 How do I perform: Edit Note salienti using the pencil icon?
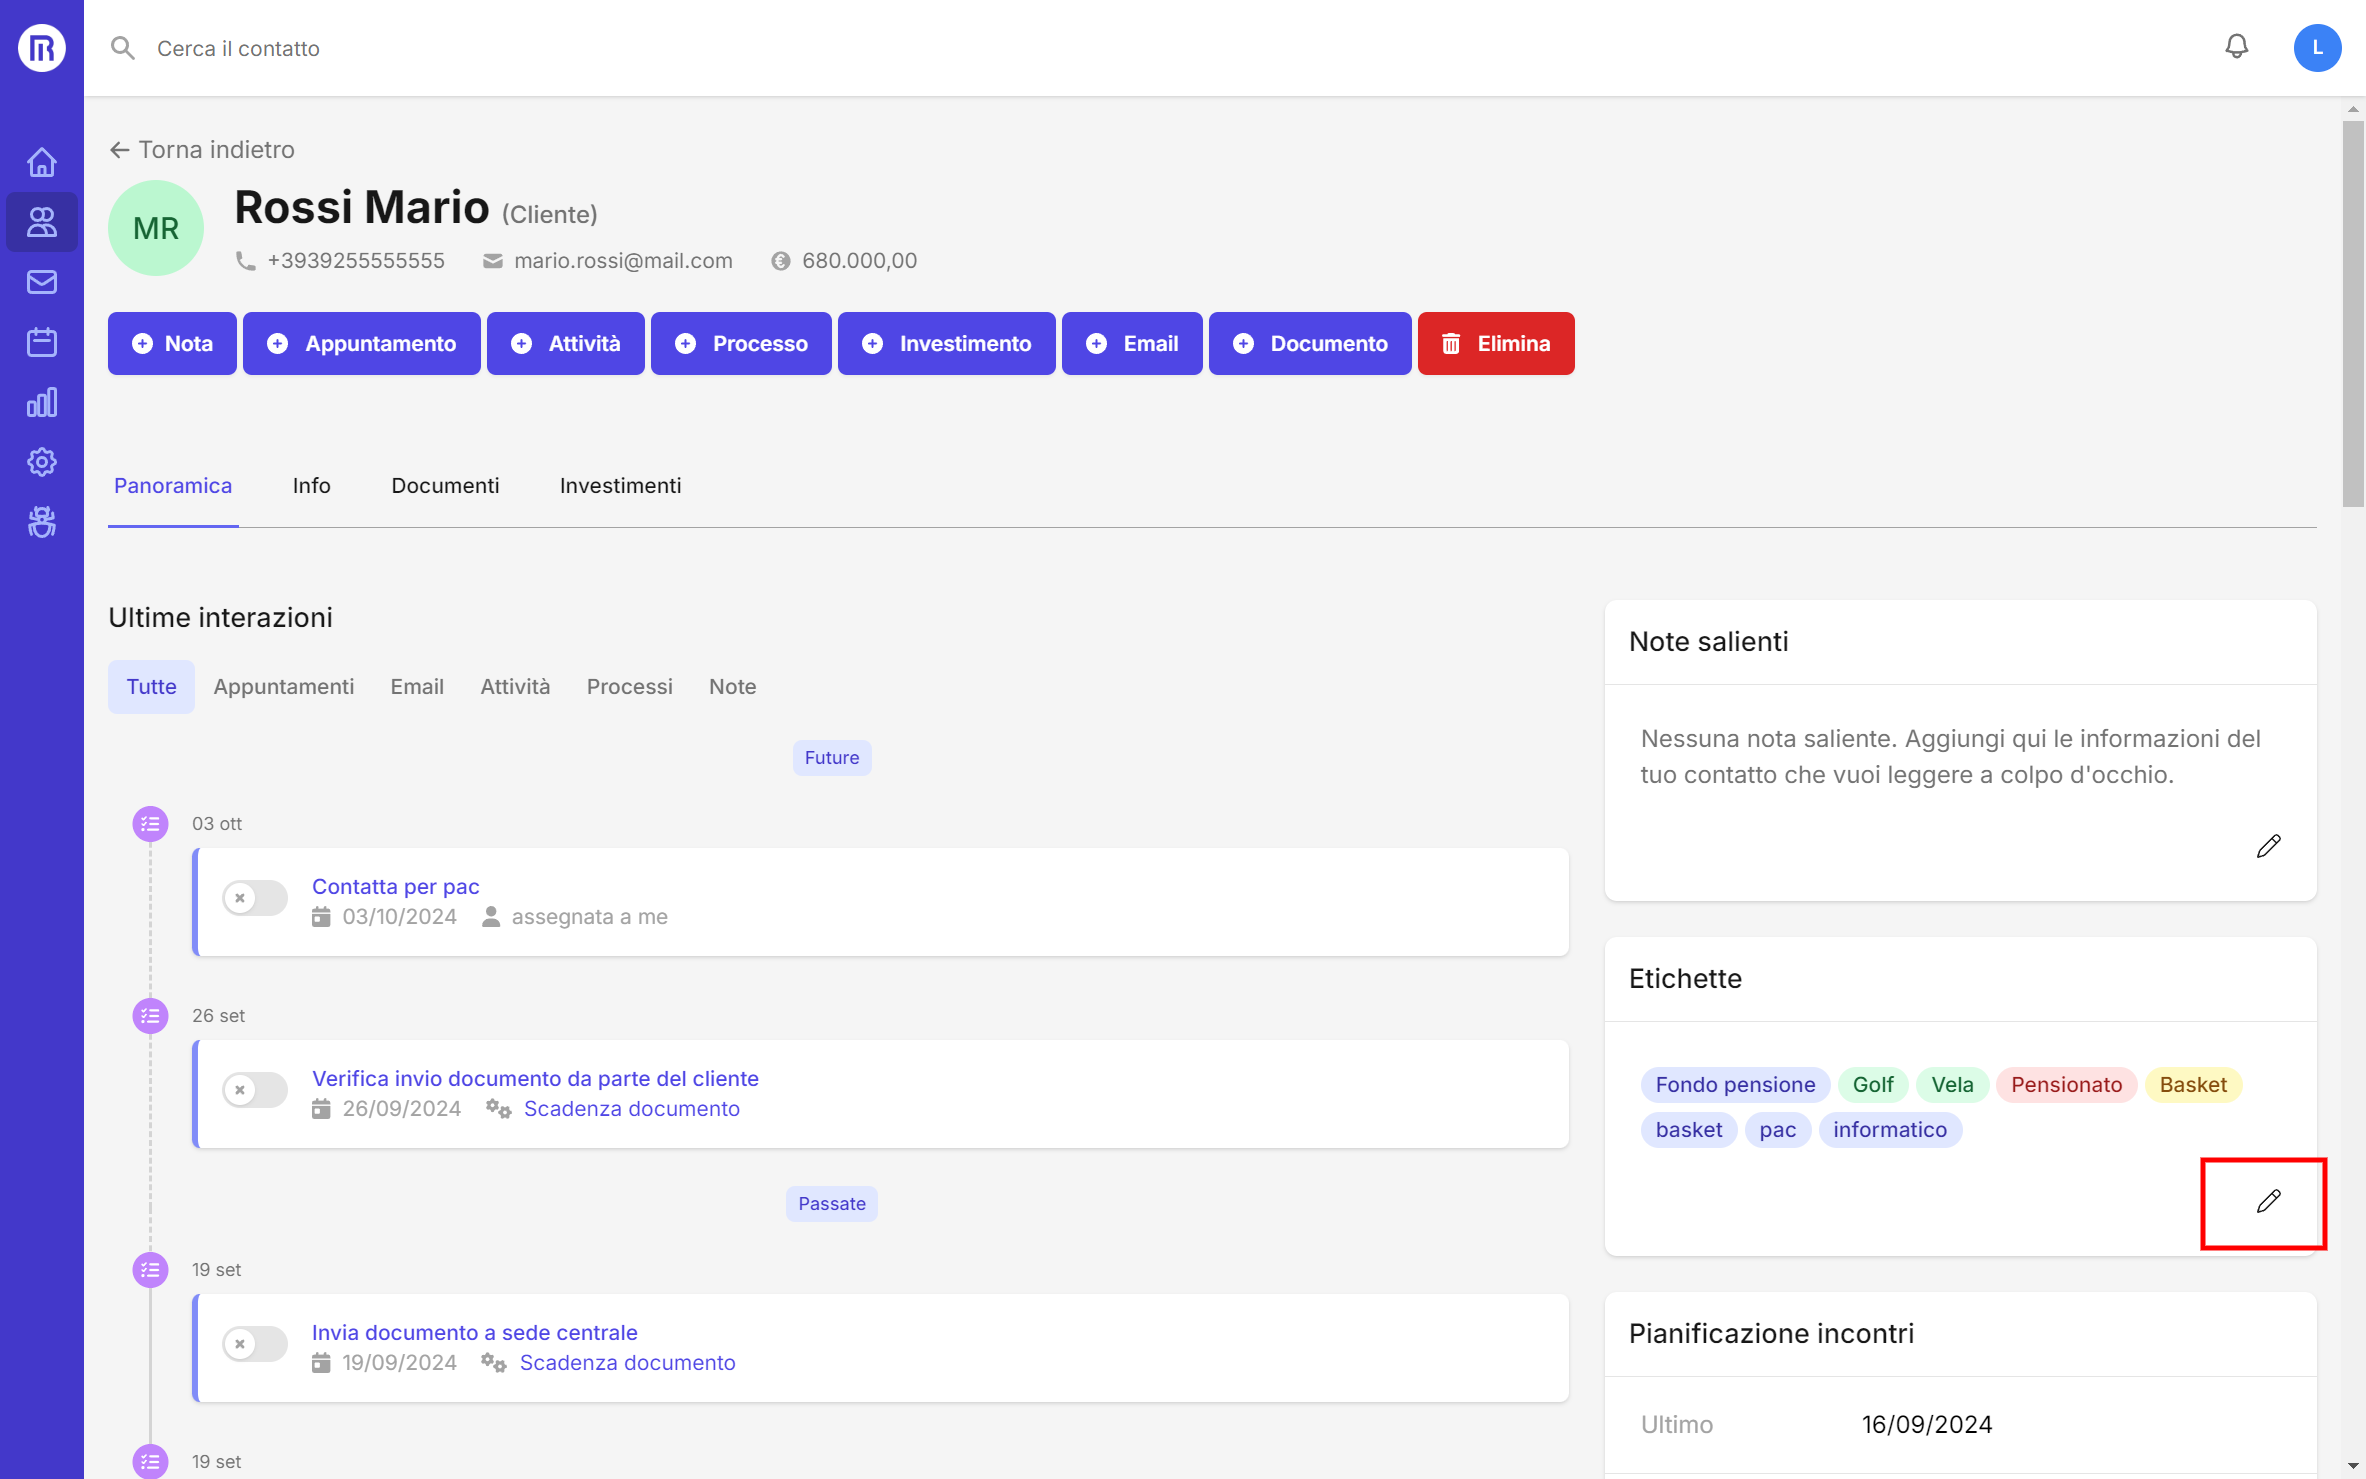(x=2269, y=847)
